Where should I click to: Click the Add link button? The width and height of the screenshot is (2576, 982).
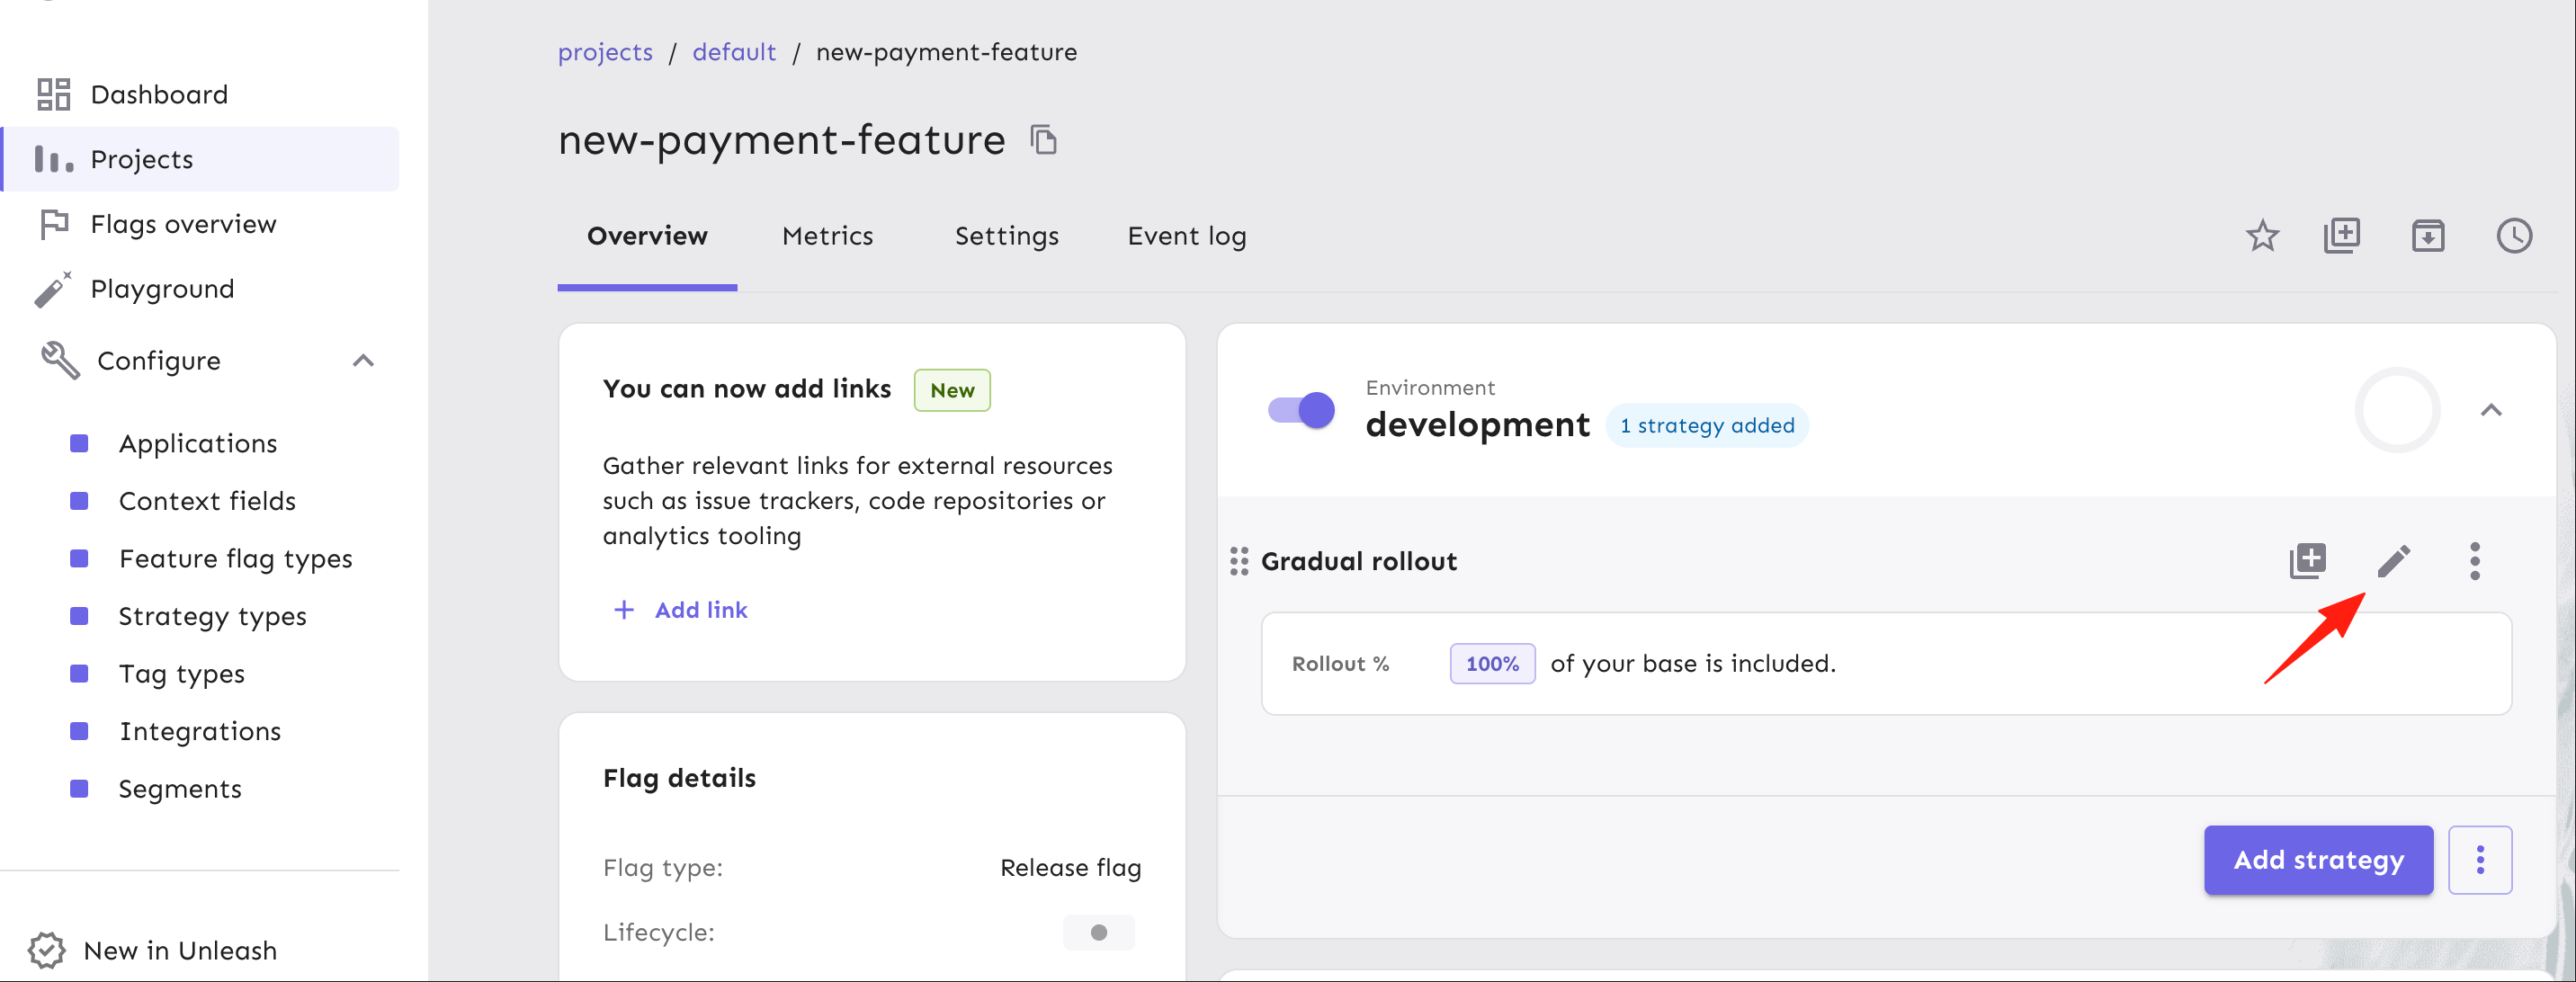pyautogui.click(x=680, y=610)
